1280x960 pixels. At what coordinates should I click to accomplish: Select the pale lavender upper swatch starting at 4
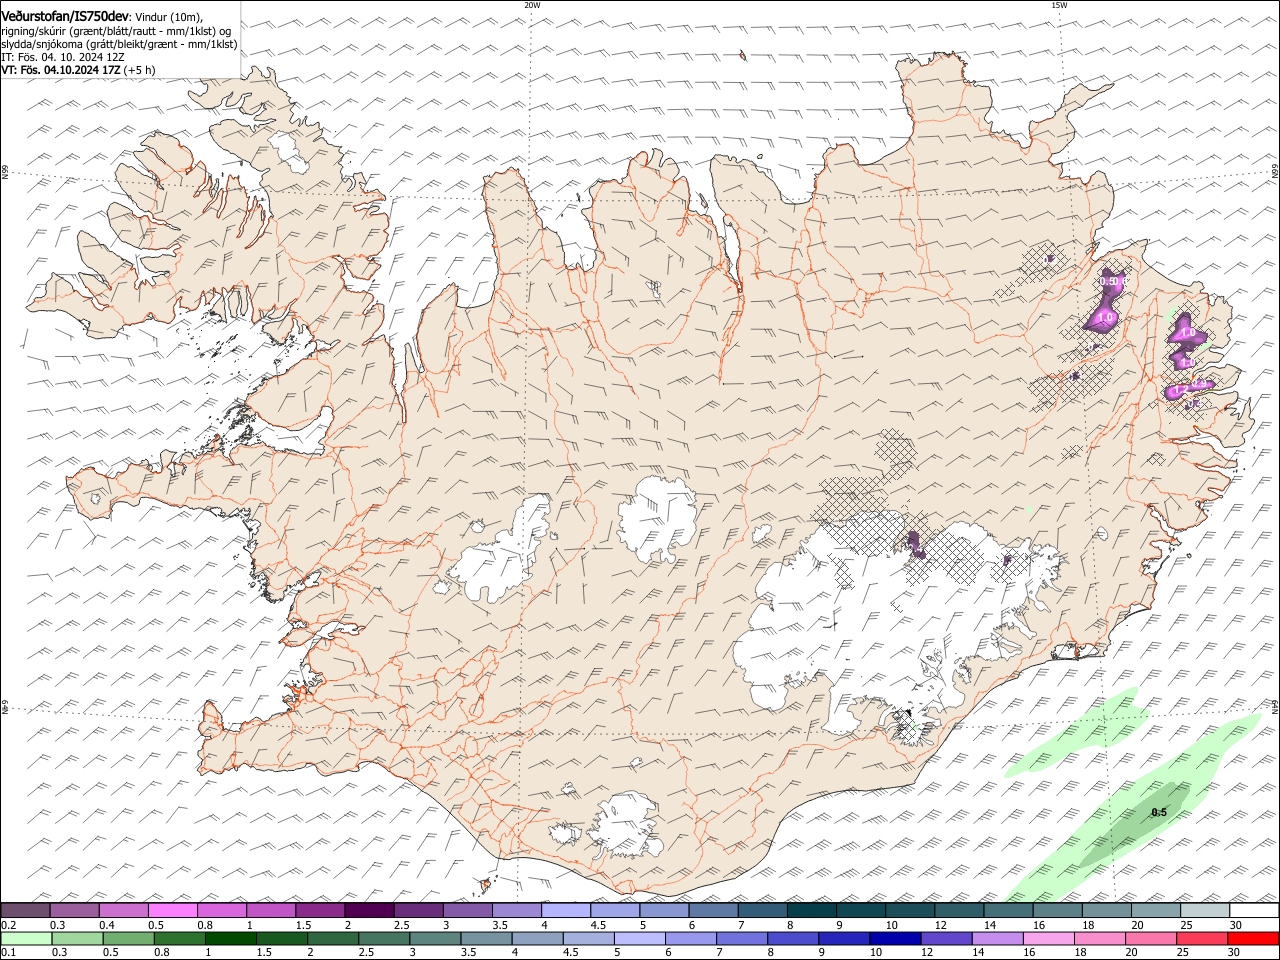coord(566,910)
